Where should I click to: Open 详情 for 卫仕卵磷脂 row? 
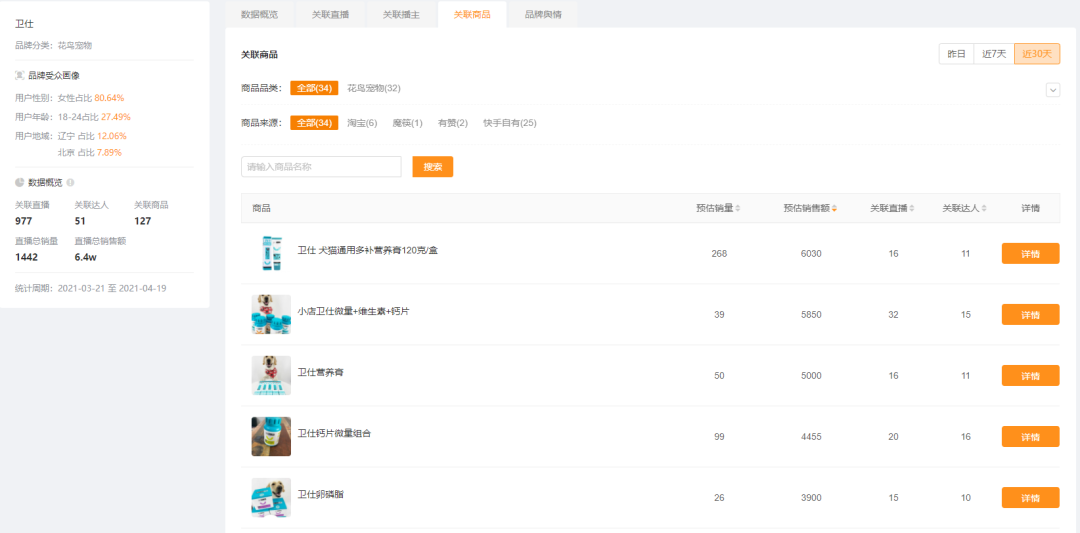click(1030, 498)
